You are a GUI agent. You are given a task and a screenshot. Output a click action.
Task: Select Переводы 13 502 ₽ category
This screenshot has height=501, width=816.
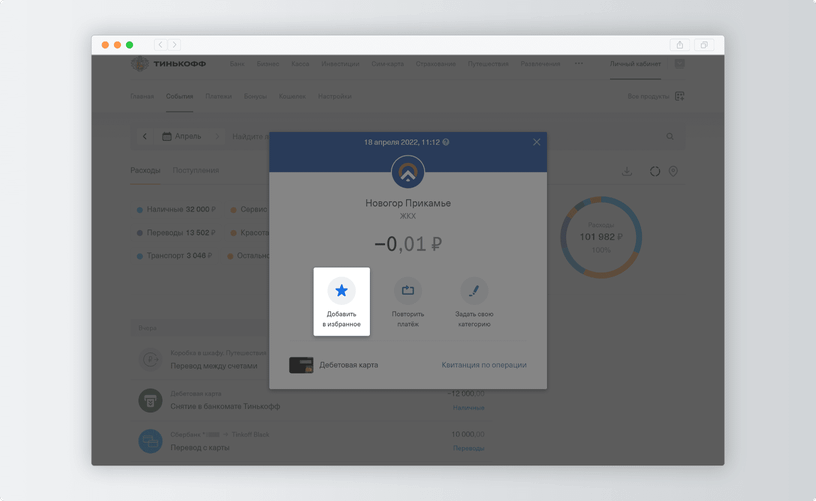[x=176, y=233]
